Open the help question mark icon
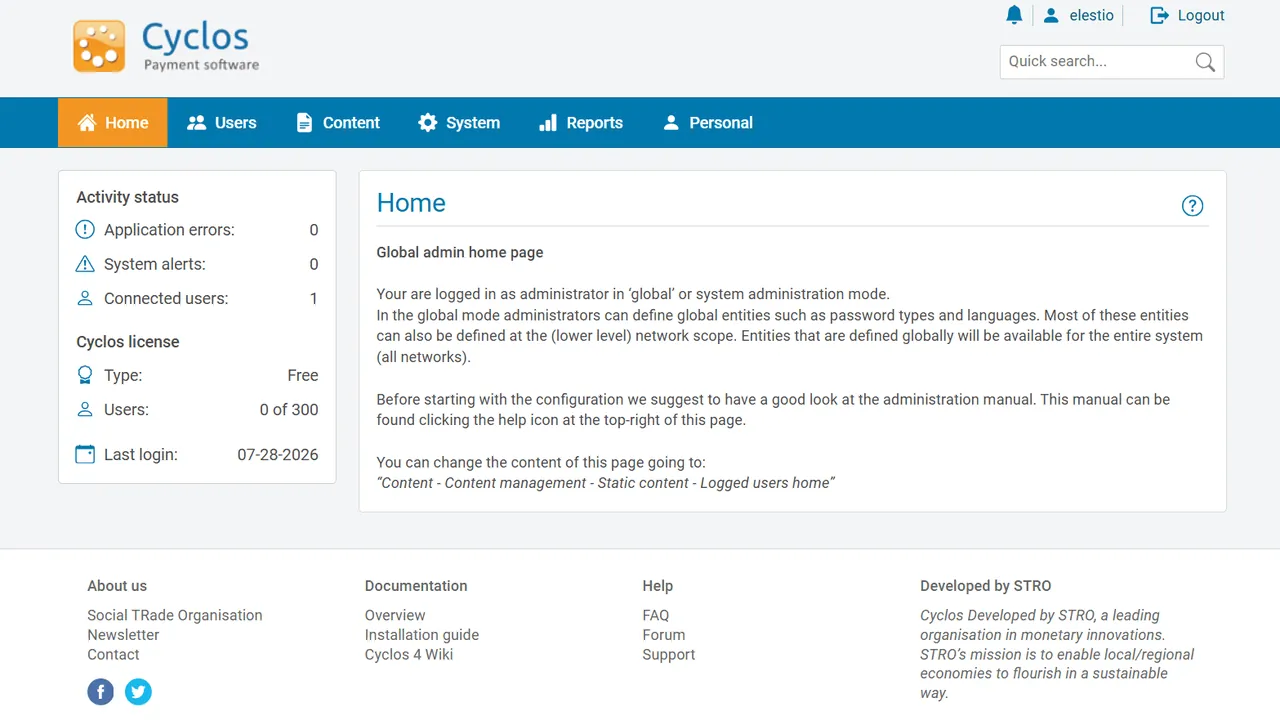Screen dimensions: 1280x725 click(x=1192, y=206)
